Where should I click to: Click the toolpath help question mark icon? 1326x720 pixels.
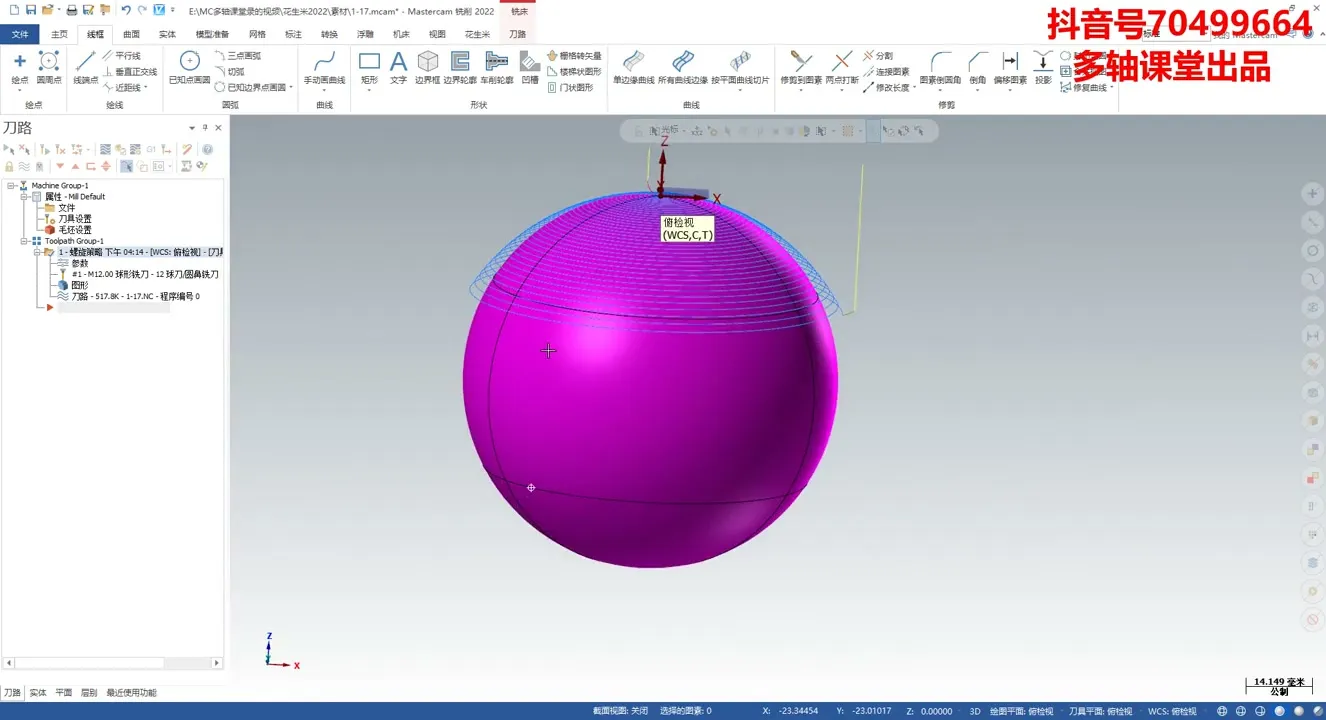(207, 149)
